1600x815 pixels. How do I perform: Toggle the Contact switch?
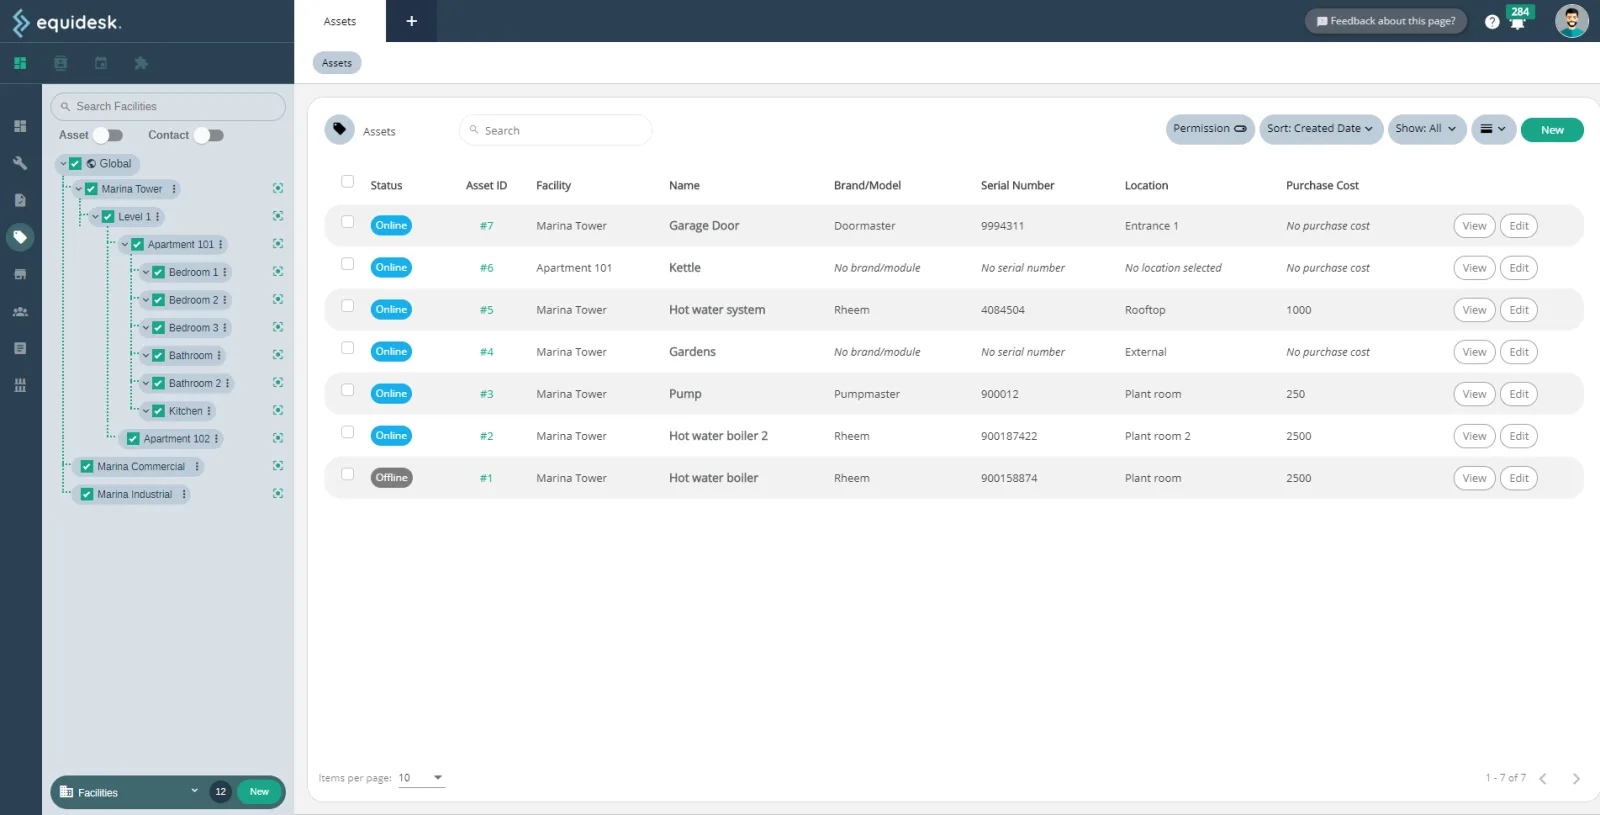tap(209, 135)
